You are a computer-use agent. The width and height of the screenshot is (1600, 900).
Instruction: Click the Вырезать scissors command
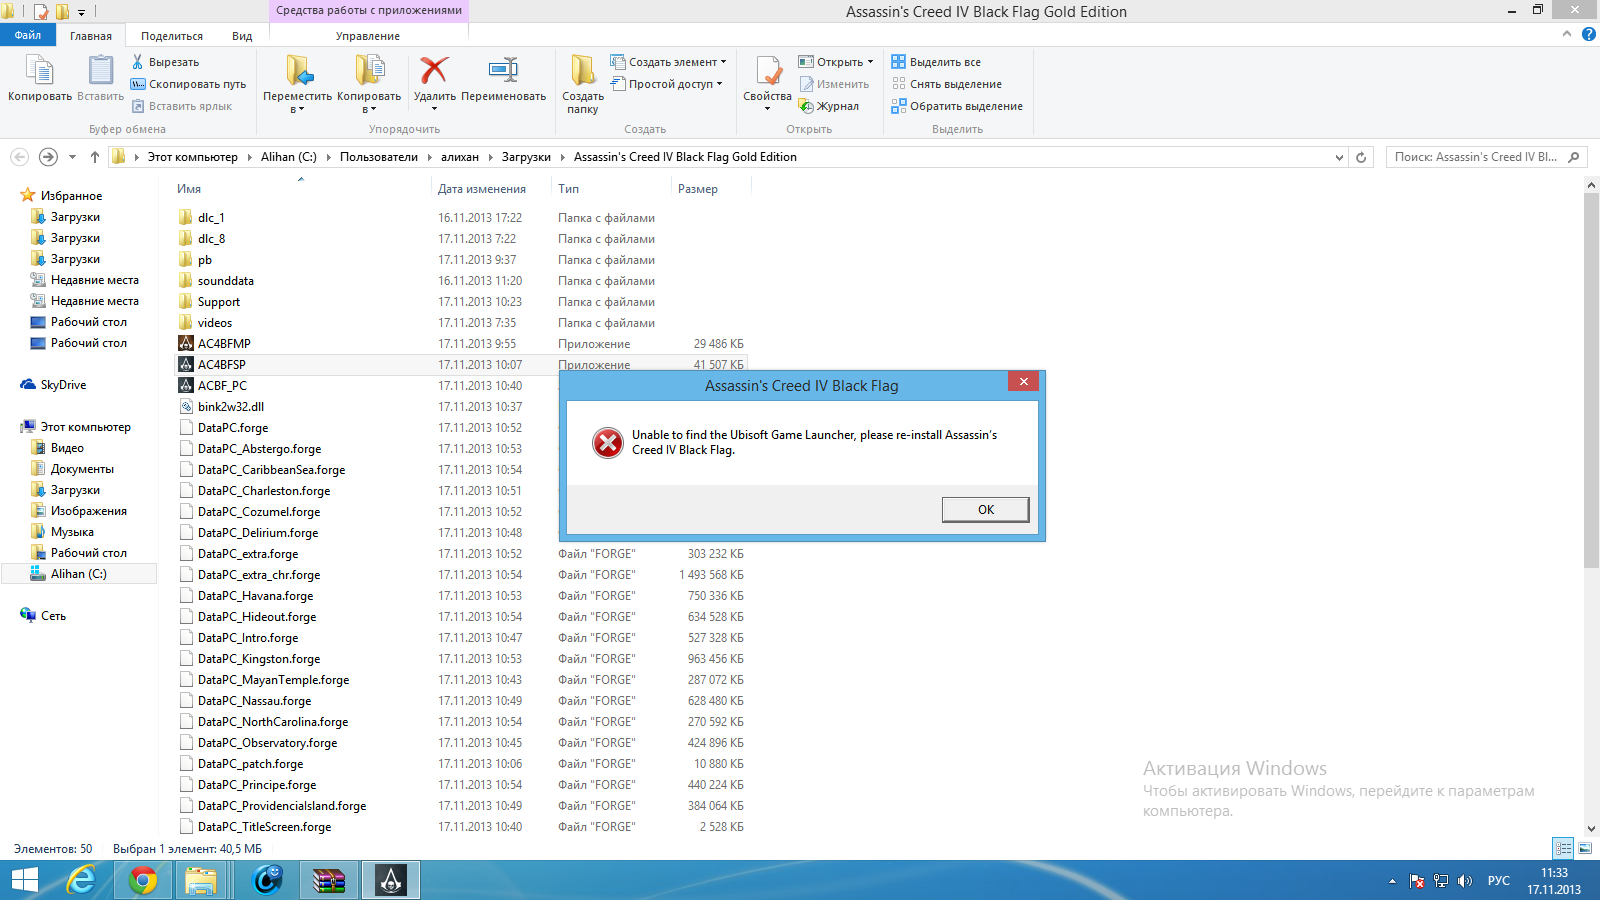[x=165, y=62]
